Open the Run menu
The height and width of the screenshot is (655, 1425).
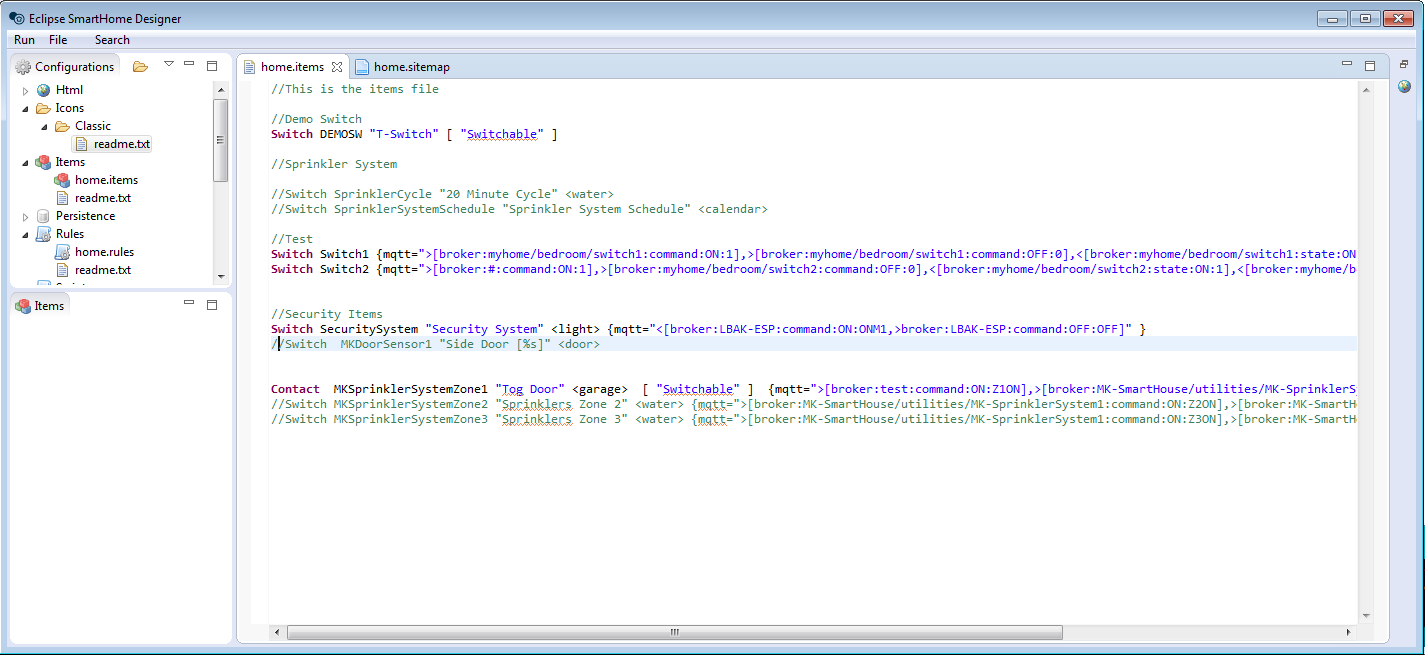click(24, 40)
